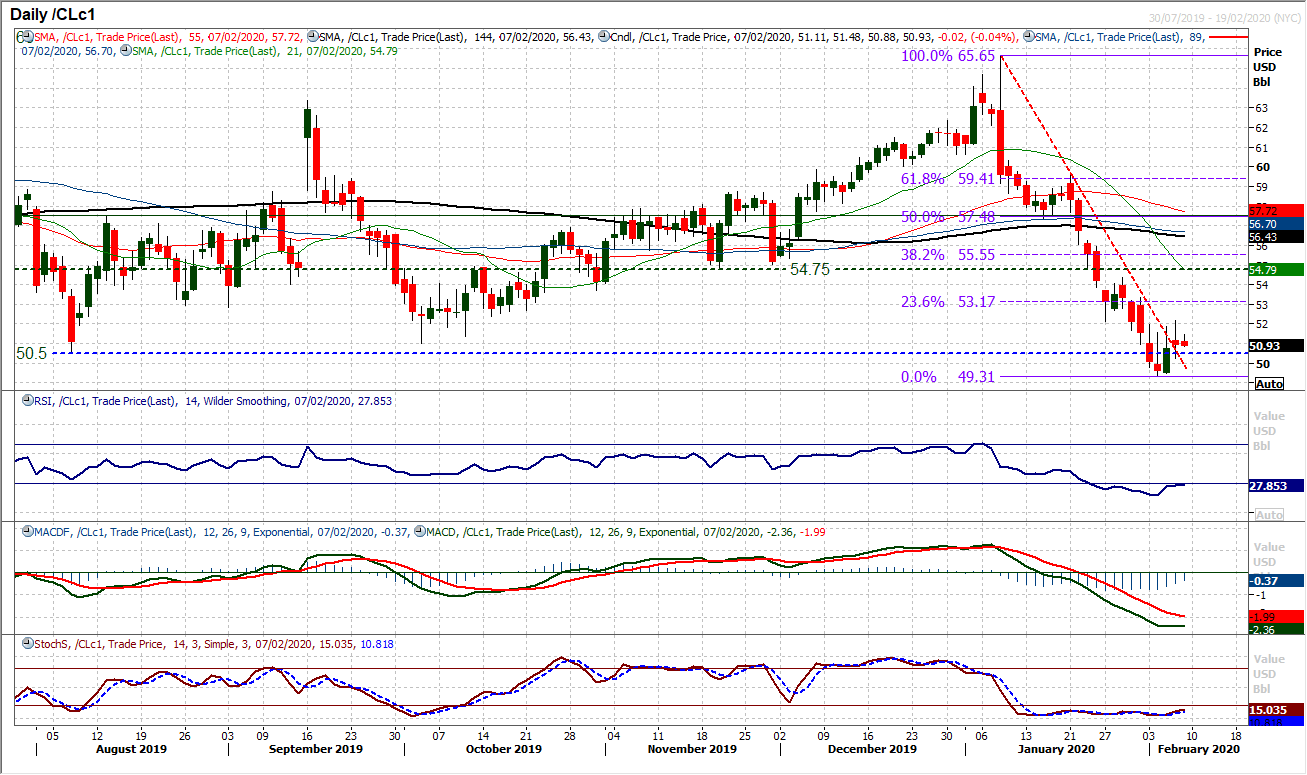The image size is (1307, 775).
Task: Open the 30/07/2019 - 19/02/2020 date range
Action: click(1225, 14)
